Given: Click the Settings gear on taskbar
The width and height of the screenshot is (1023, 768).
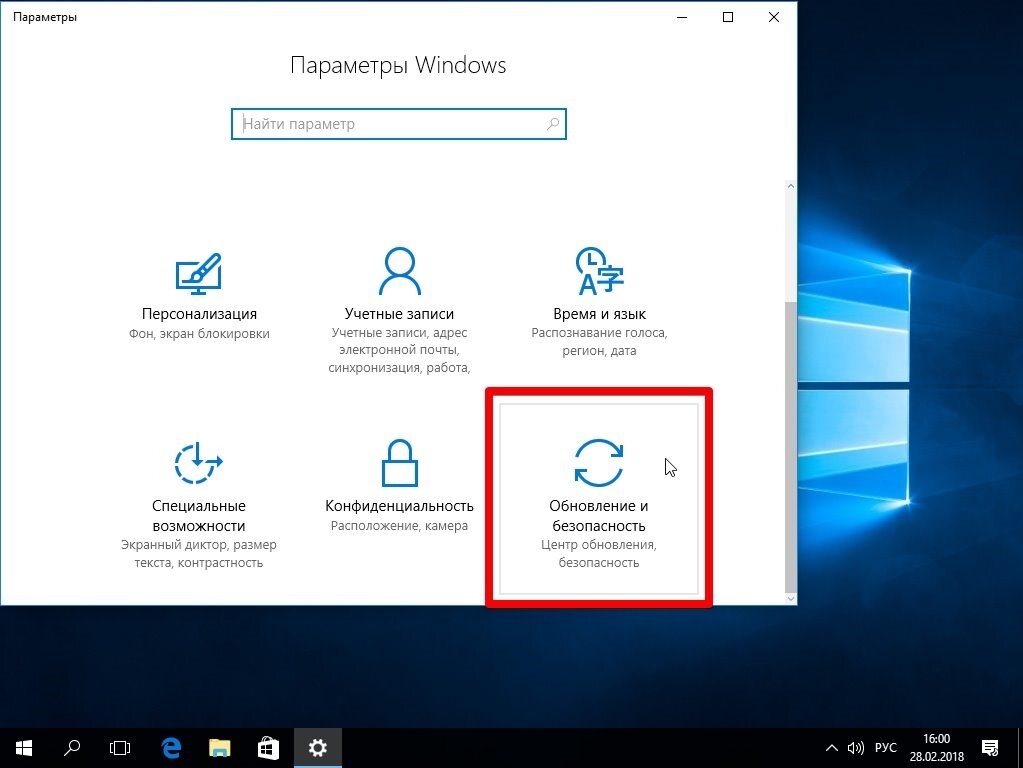Looking at the screenshot, I should tap(318, 748).
